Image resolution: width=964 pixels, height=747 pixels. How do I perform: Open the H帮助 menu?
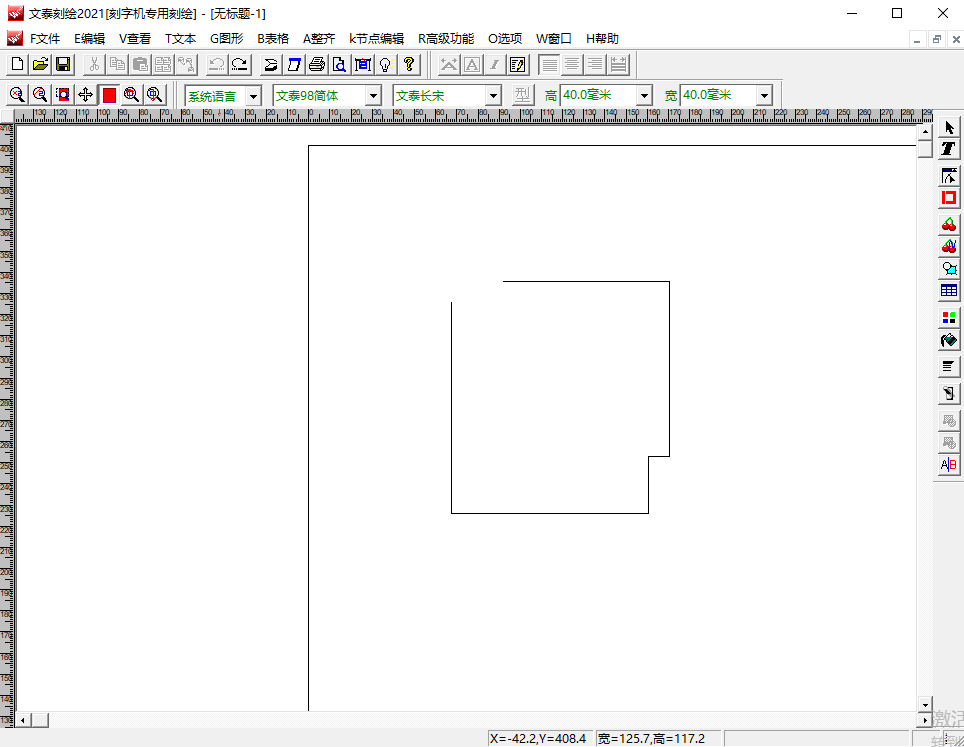coord(602,39)
